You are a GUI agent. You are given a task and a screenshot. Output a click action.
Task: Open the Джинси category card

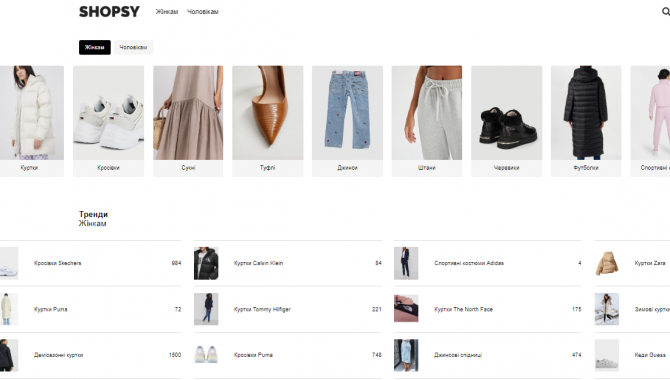(x=347, y=121)
